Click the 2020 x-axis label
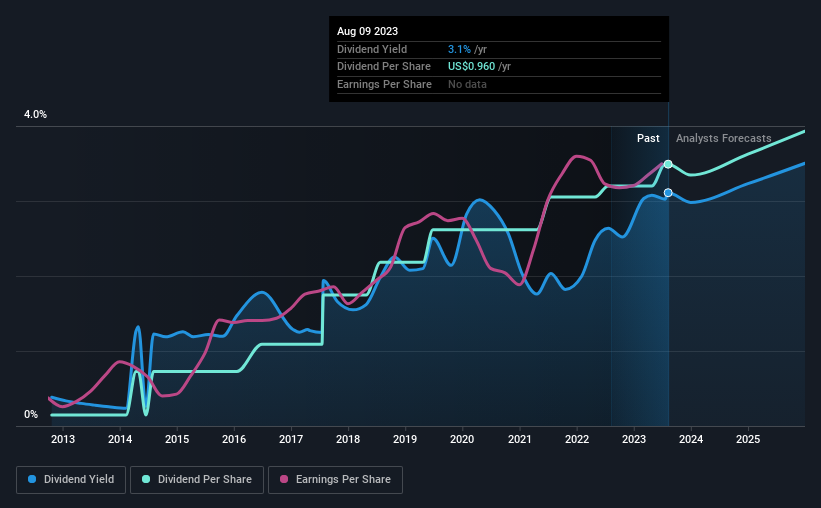The image size is (821, 508). [462, 439]
